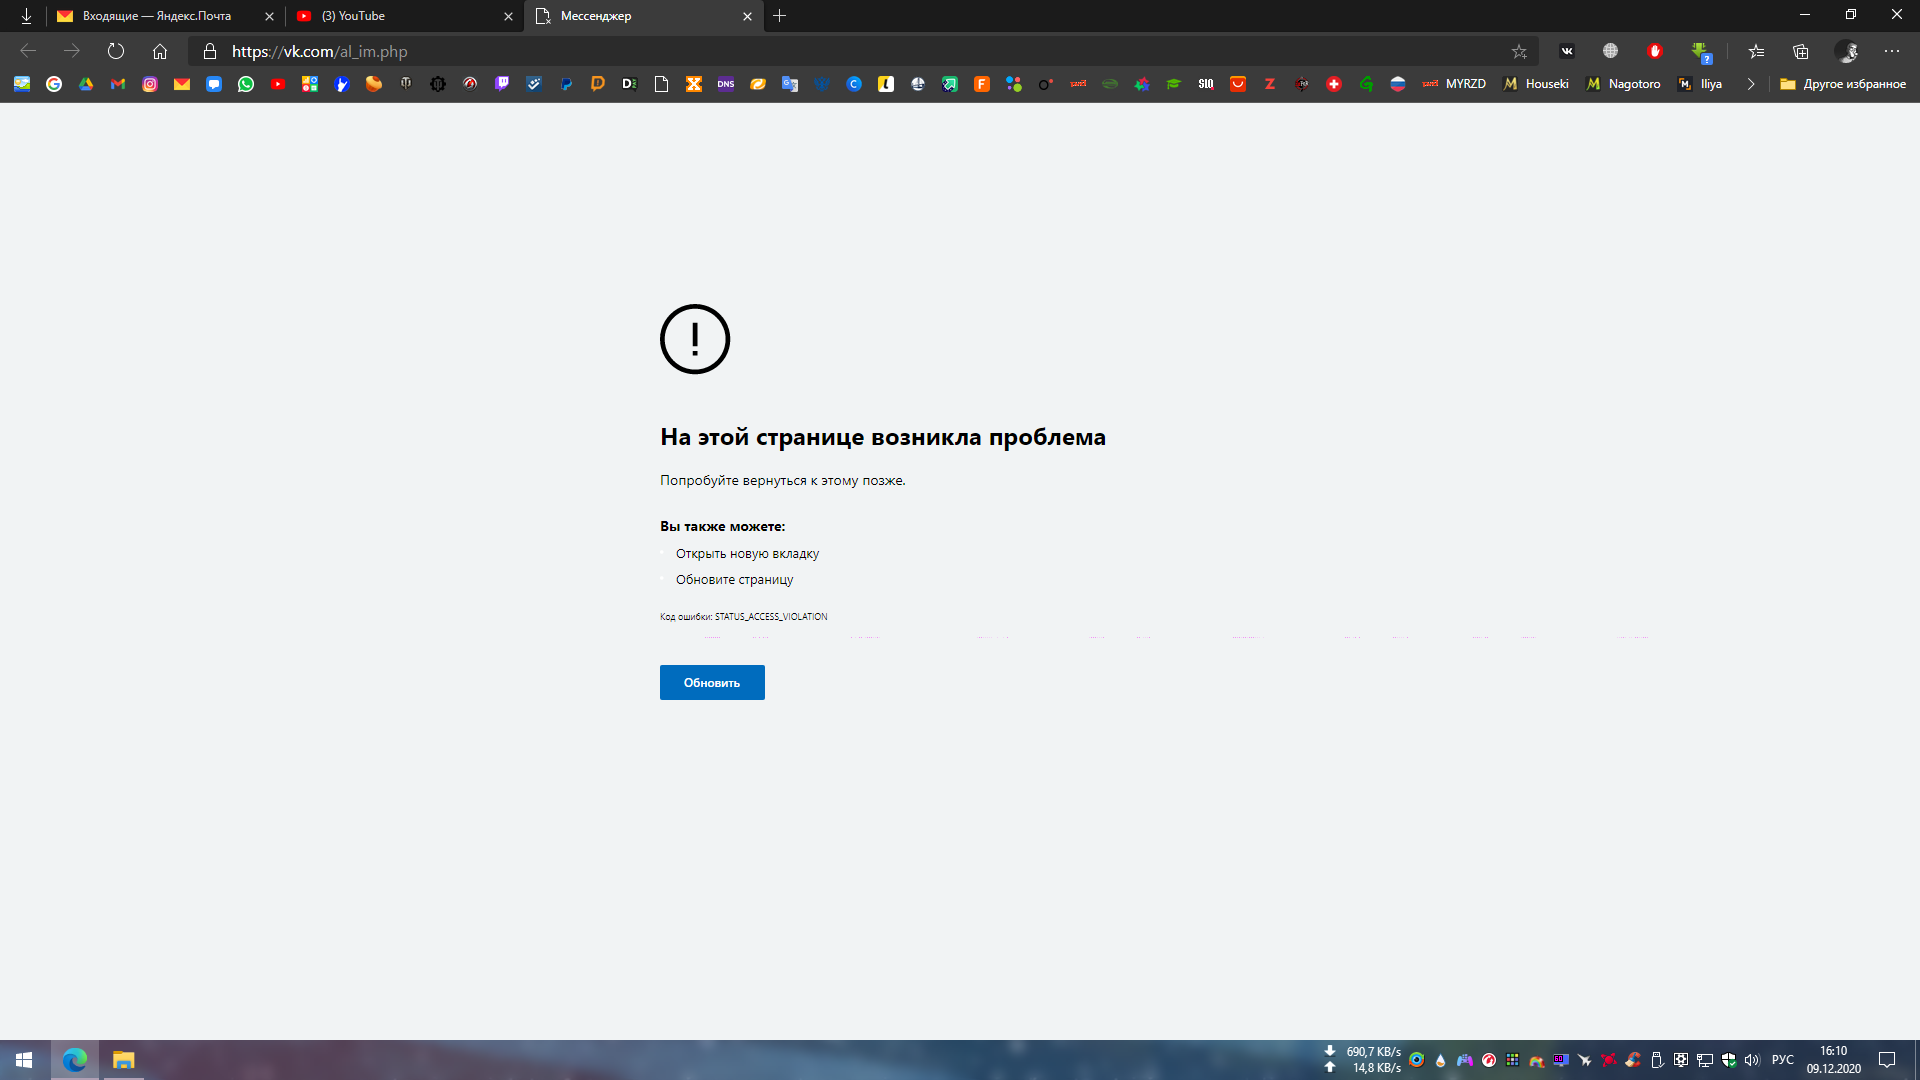The width and height of the screenshot is (1920, 1080).
Task: Open the Другое избранное folder
Action: click(1843, 84)
